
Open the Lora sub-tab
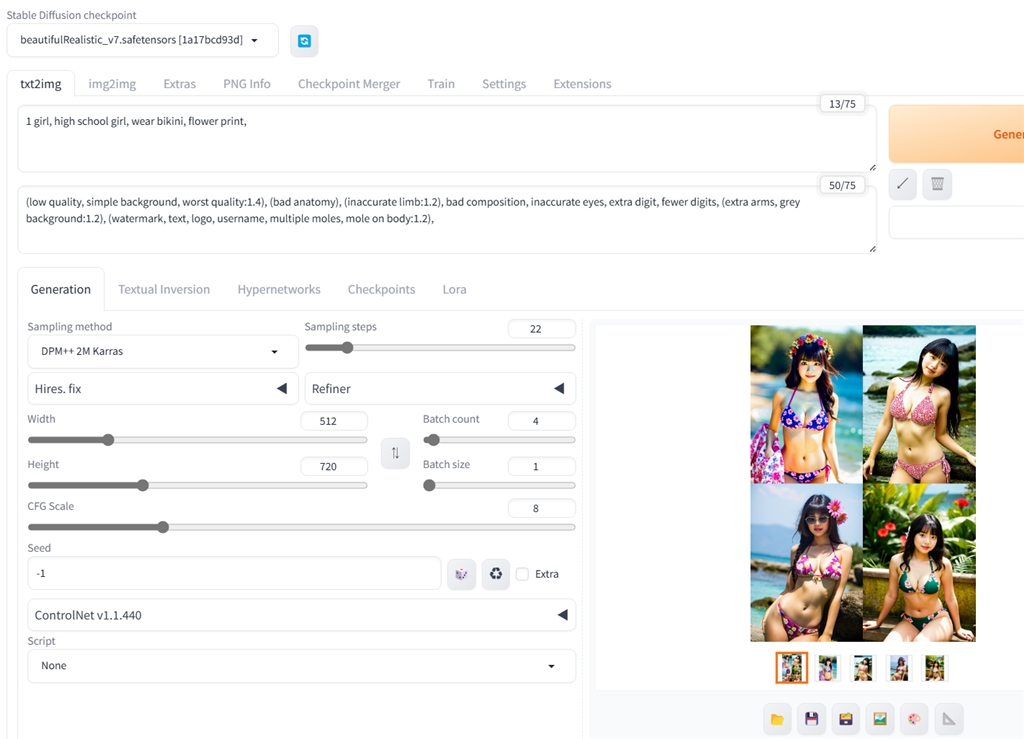click(x=455, y=290)
